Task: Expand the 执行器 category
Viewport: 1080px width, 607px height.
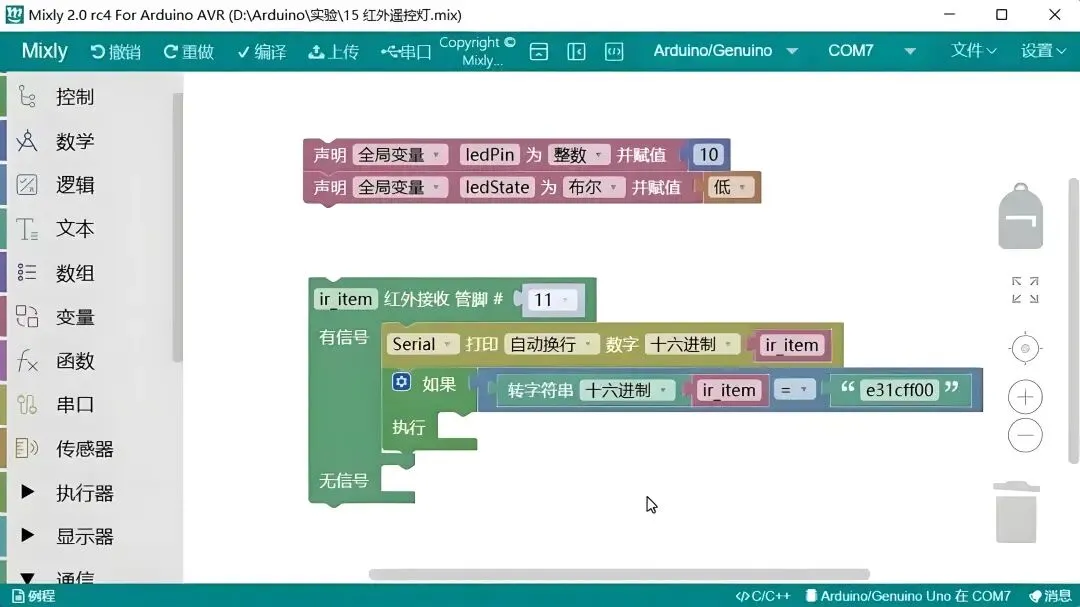Action: pyautogui.click(x=27, y=492)
